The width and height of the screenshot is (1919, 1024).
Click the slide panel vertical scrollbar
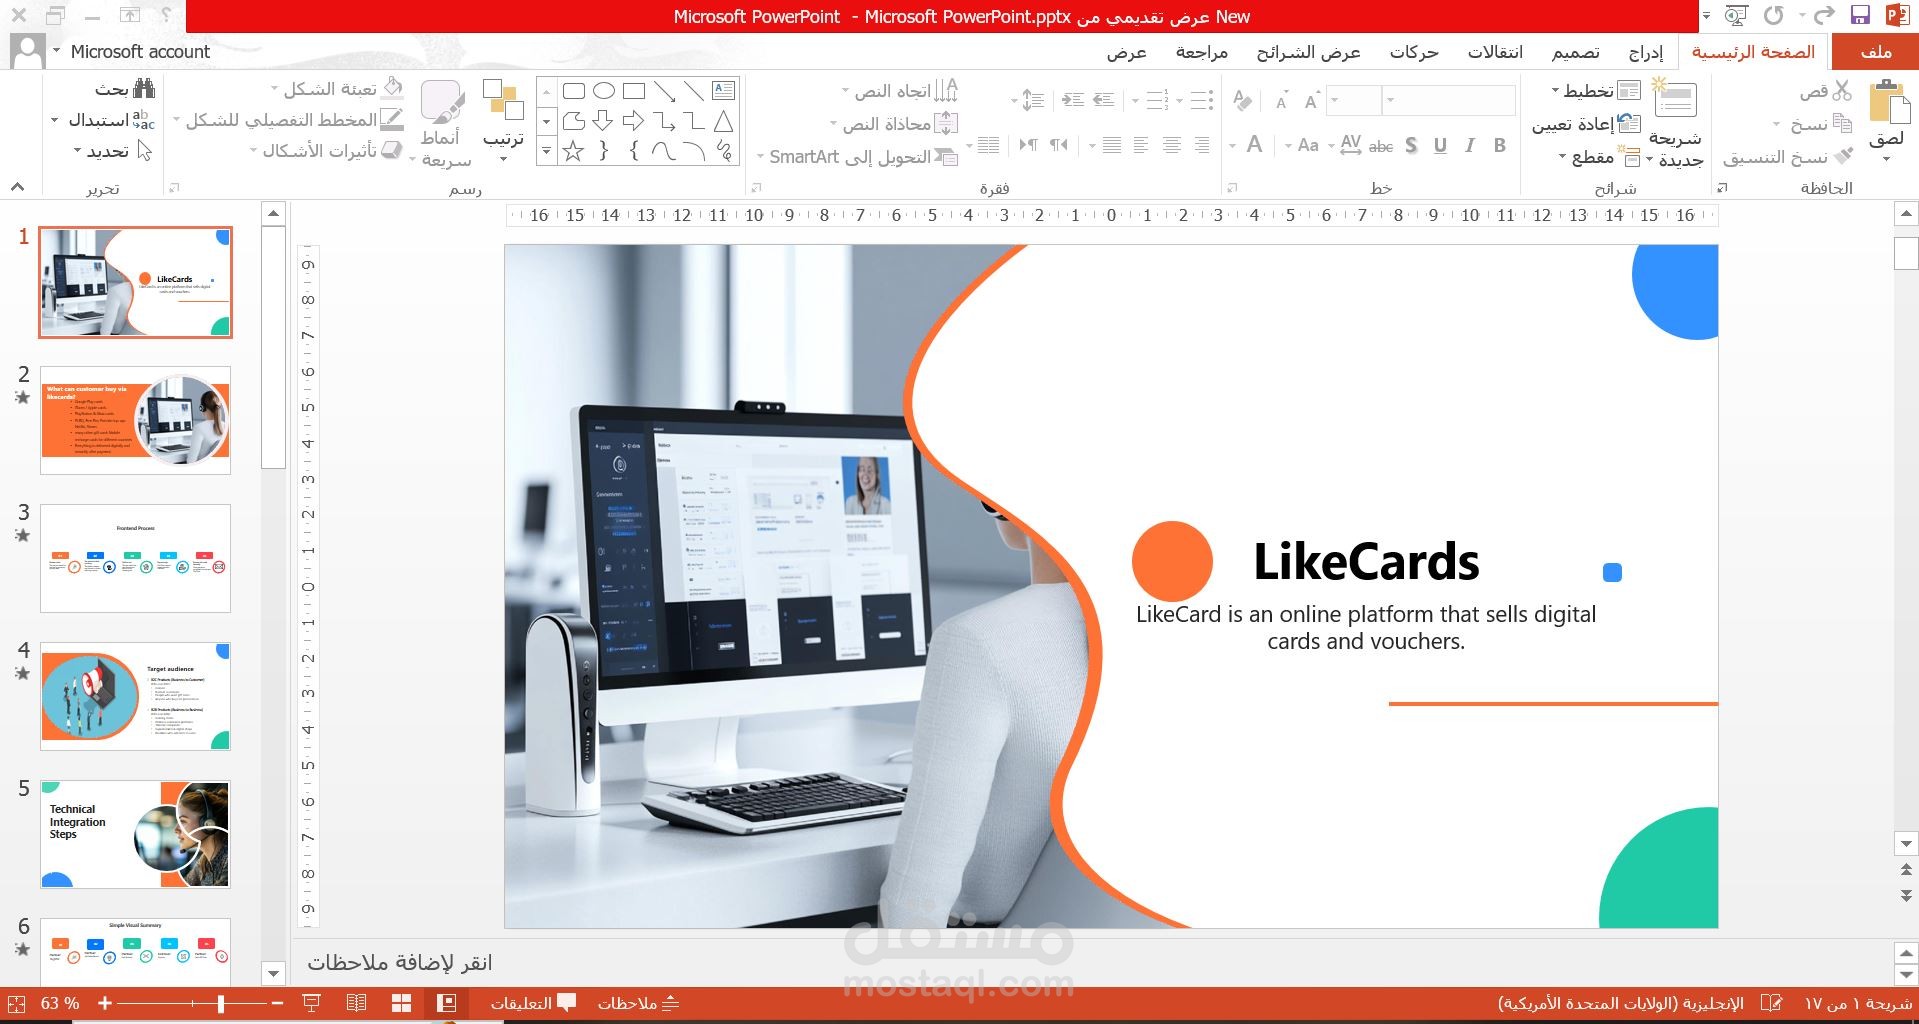pos(273,347)
